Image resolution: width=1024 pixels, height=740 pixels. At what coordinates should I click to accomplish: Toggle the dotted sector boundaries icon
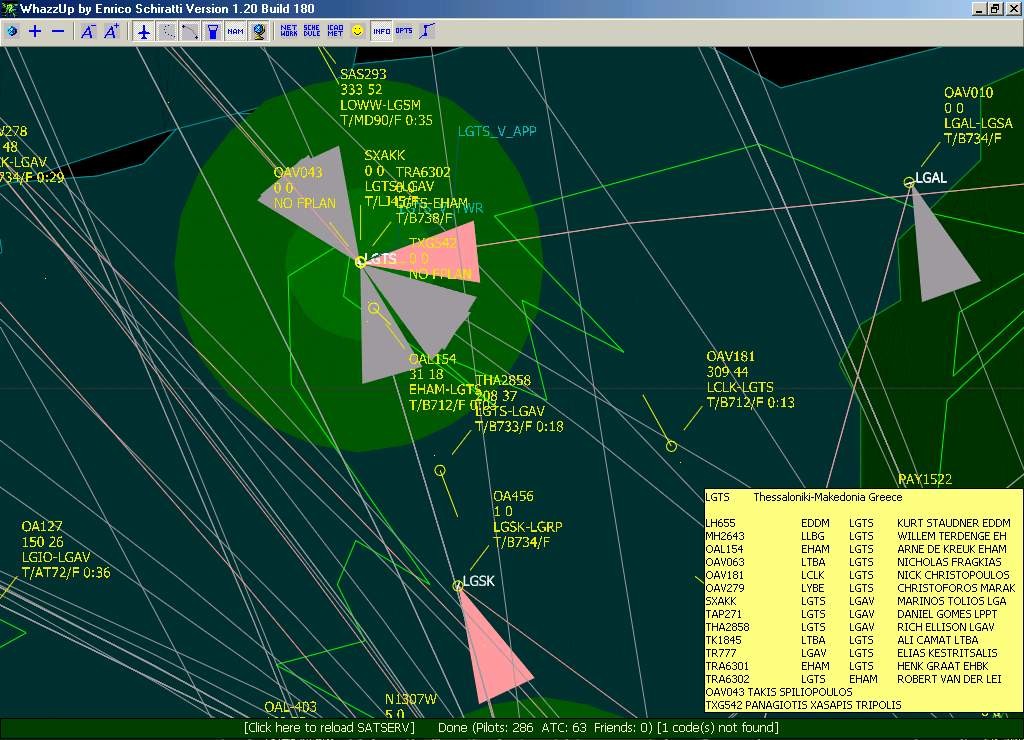coord(167,31)
